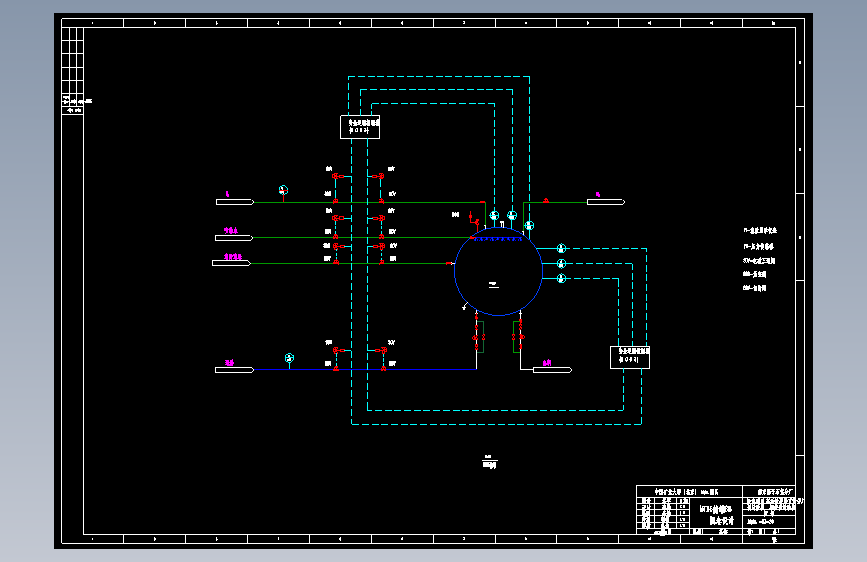Image resolution: width=867 pixels, height=562 pixels.
Task: Click the cyan instrument circle on the blue pipe
Action: 289,358
